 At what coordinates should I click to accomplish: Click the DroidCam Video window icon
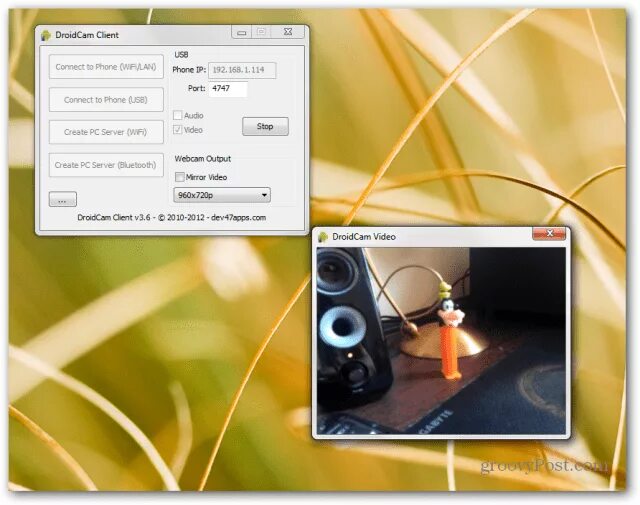pyautogui.click(x=323, y=237)
